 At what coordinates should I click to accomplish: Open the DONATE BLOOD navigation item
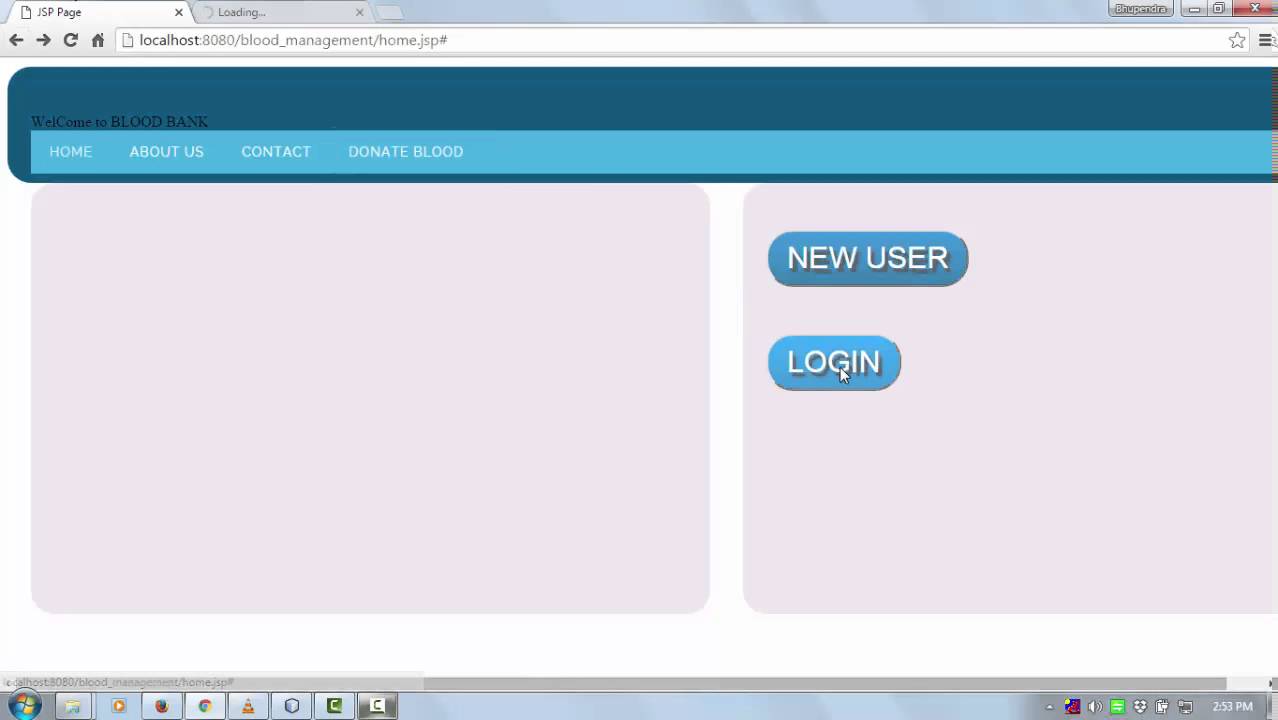[406, 152]
